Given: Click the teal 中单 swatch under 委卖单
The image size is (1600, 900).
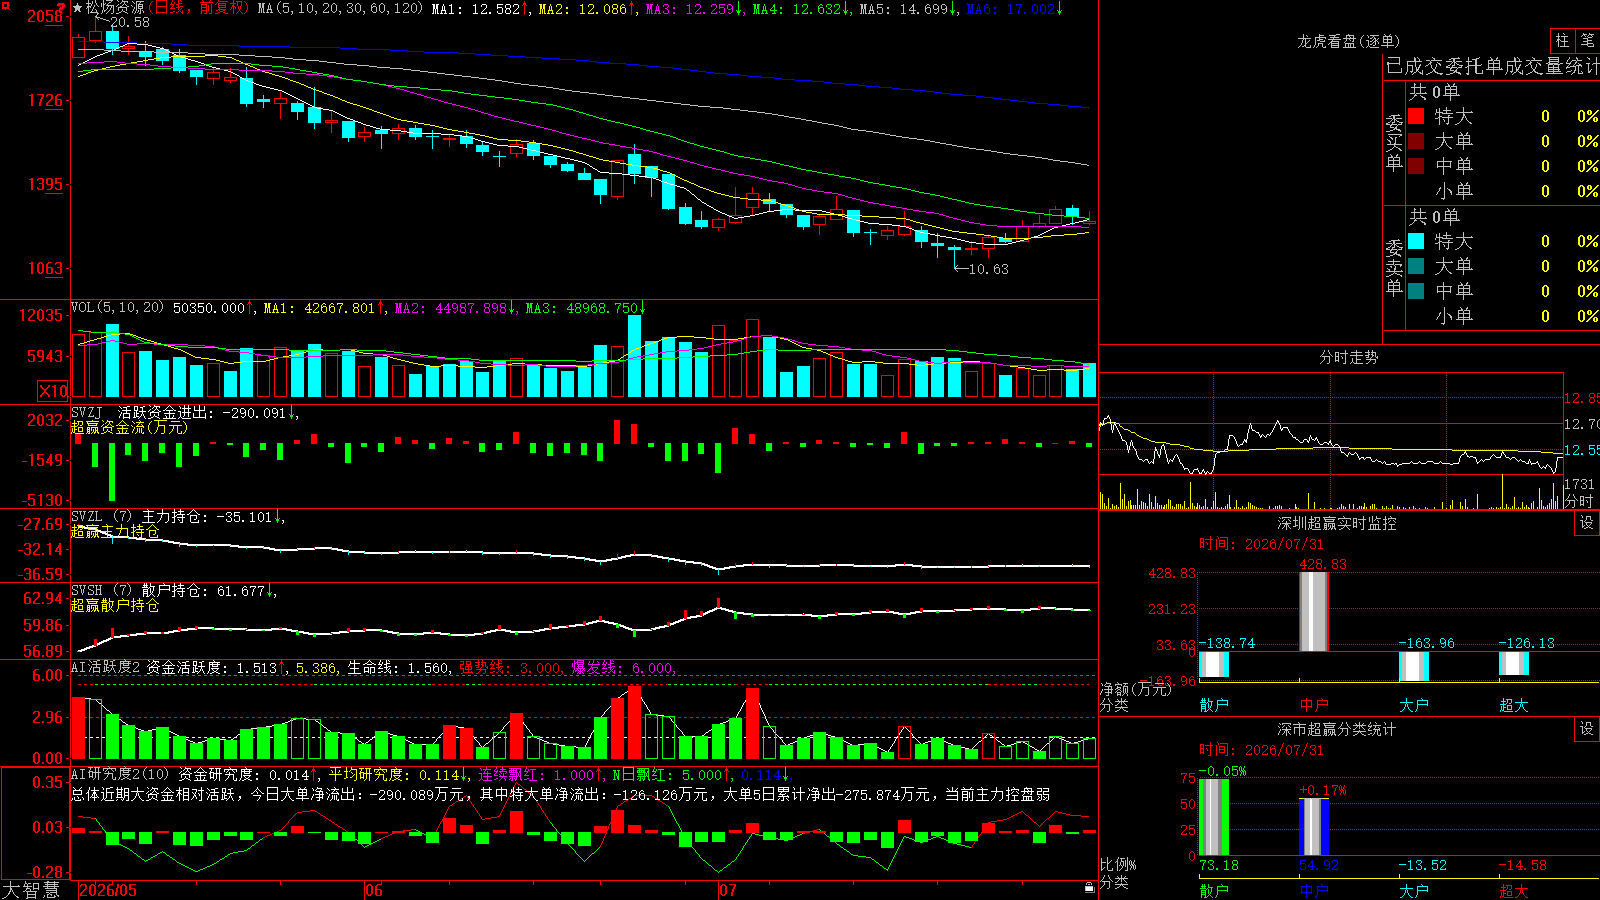Looking at the screenshot, I should point(1416,291).
